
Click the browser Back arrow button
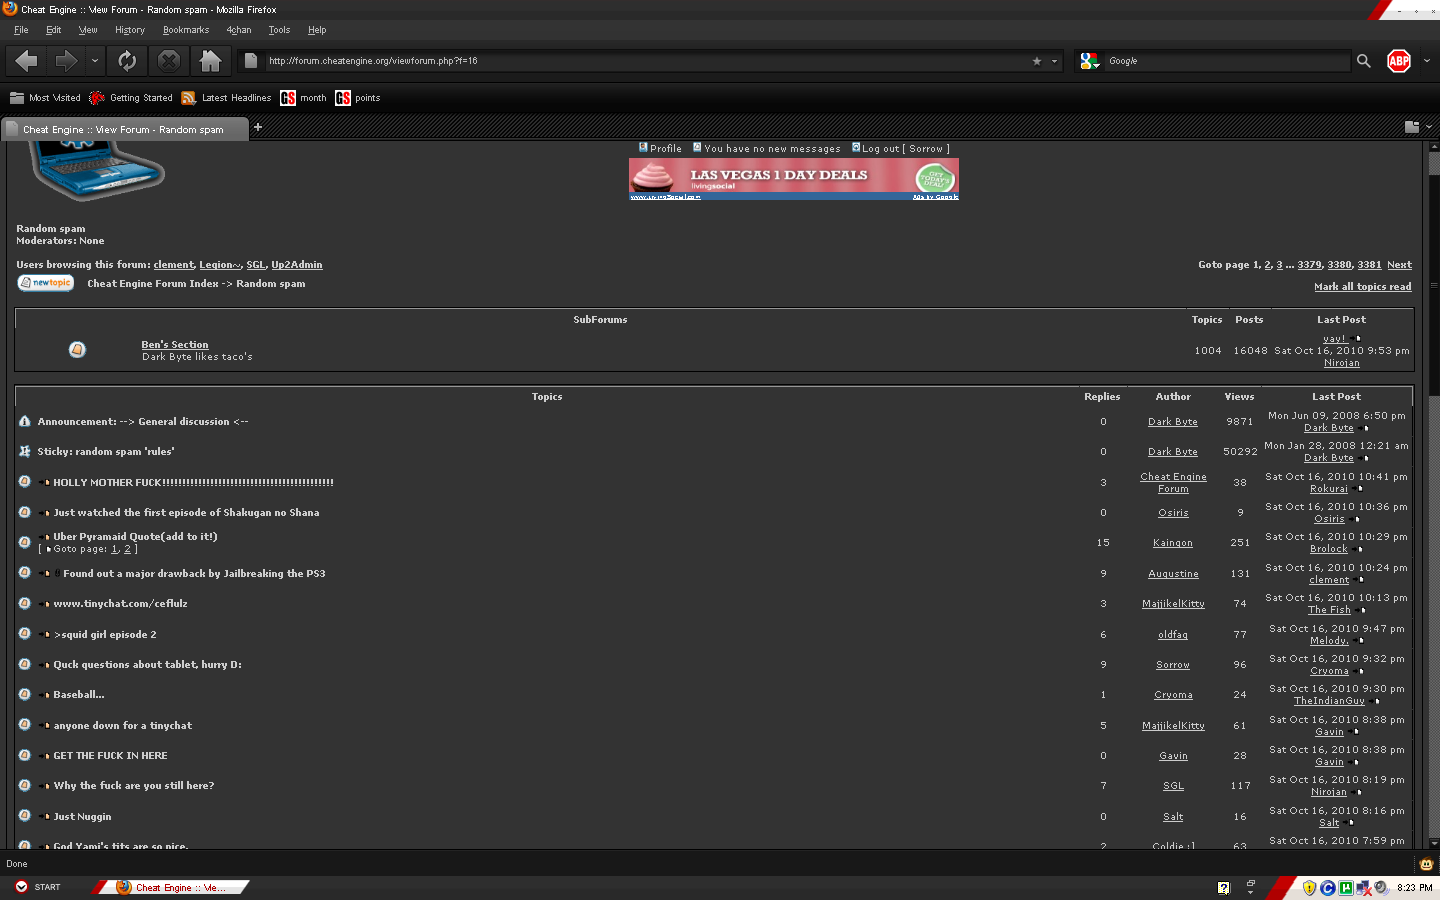point(27,61)
